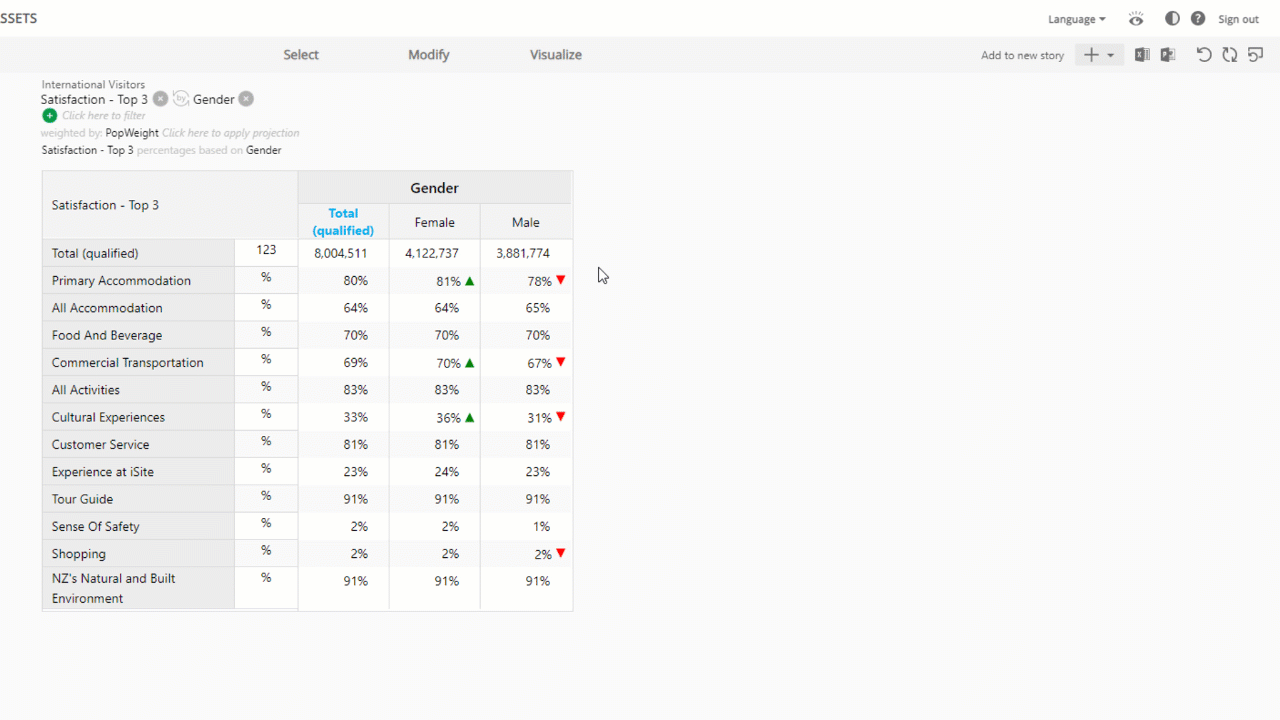Expand the add to story plus dropdown
This screenshot has height=720, width=1280.
click(x=1099, y=55)
